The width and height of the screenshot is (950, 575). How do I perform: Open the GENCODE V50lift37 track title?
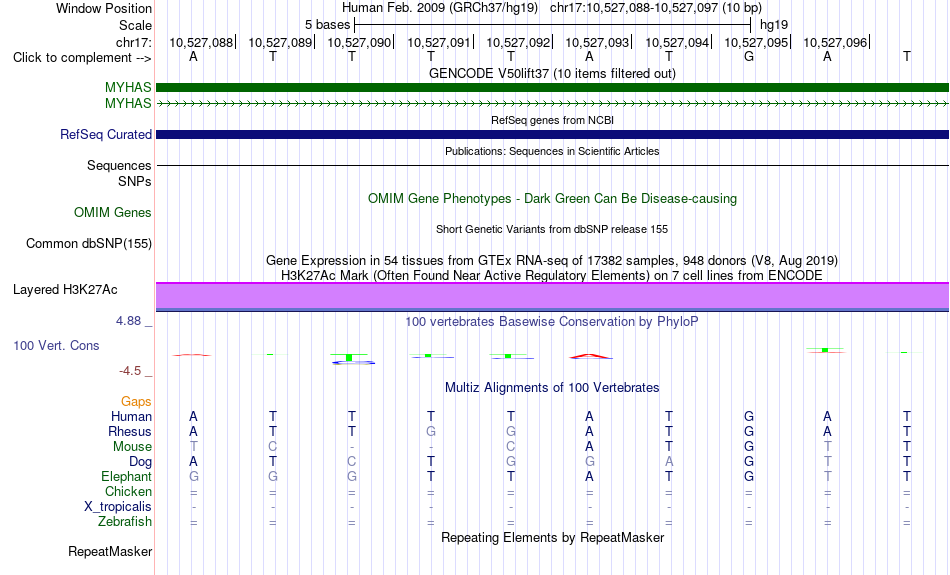pyautogui.click(x=552, y=73)
